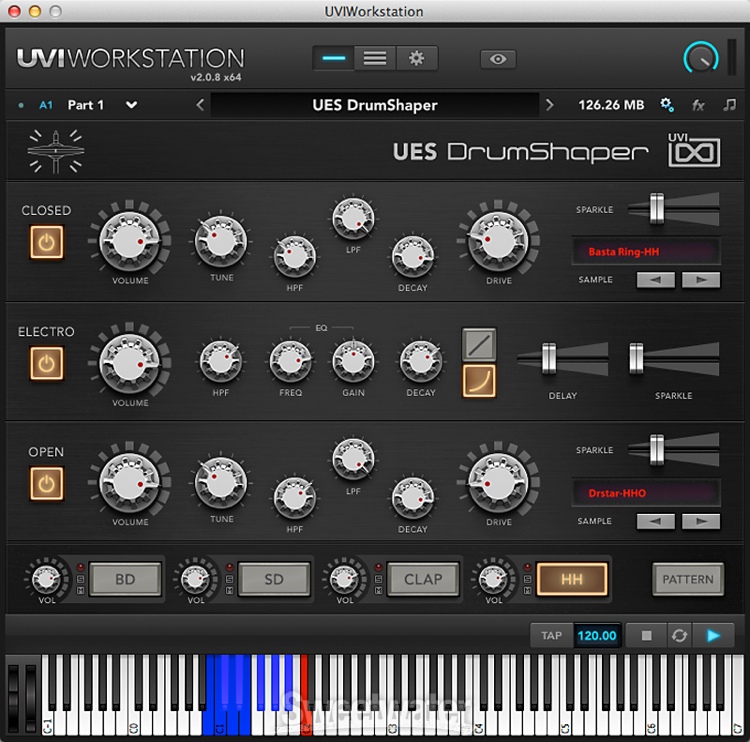
Task: Click the OPEN section SPARKLE slider handle
Action: 657,450
